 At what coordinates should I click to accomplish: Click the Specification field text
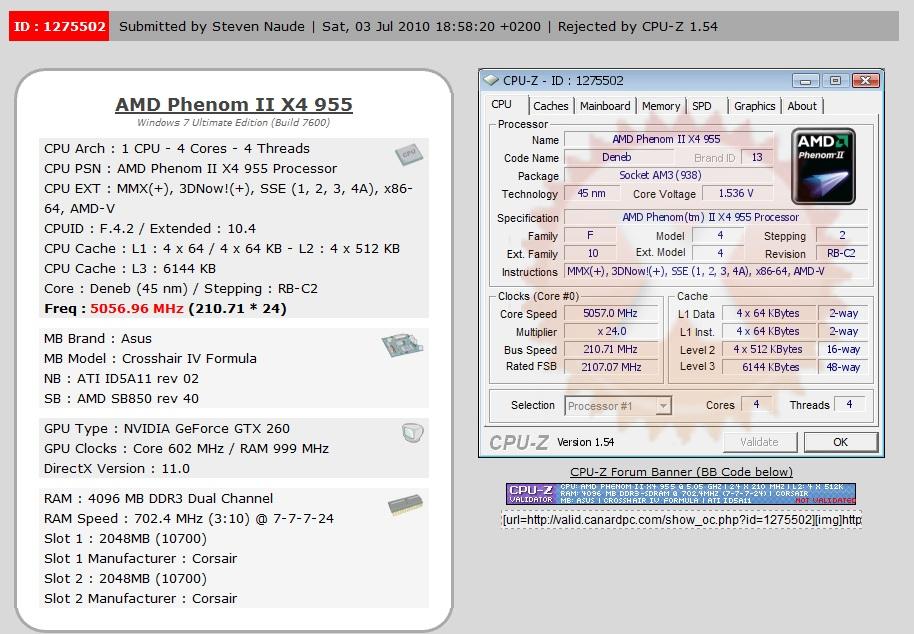click(716, 217)
